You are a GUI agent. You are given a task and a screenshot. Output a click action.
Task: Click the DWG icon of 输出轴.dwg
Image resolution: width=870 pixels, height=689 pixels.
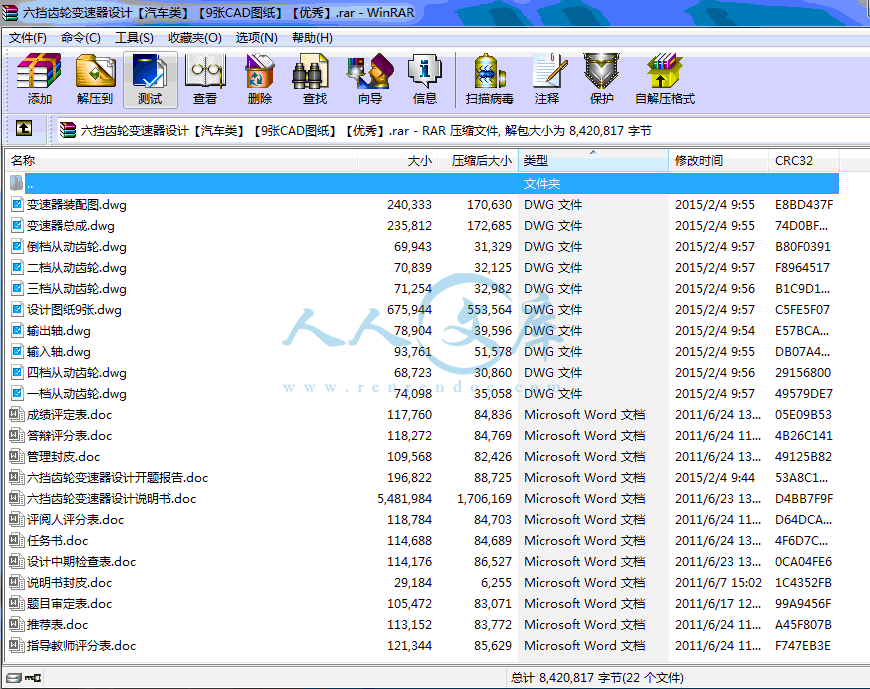(x=17, y=330)
